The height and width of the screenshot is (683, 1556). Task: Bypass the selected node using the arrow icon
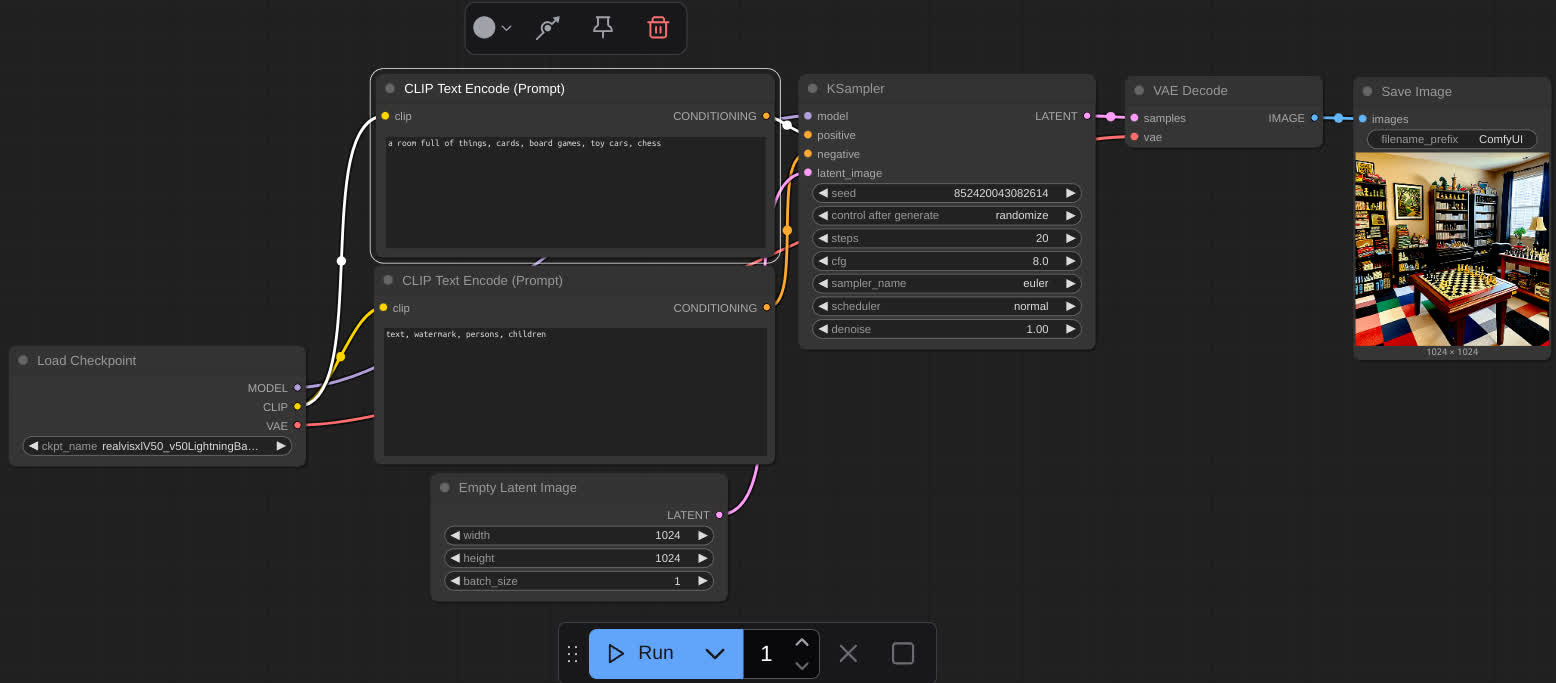click(548, 27)
